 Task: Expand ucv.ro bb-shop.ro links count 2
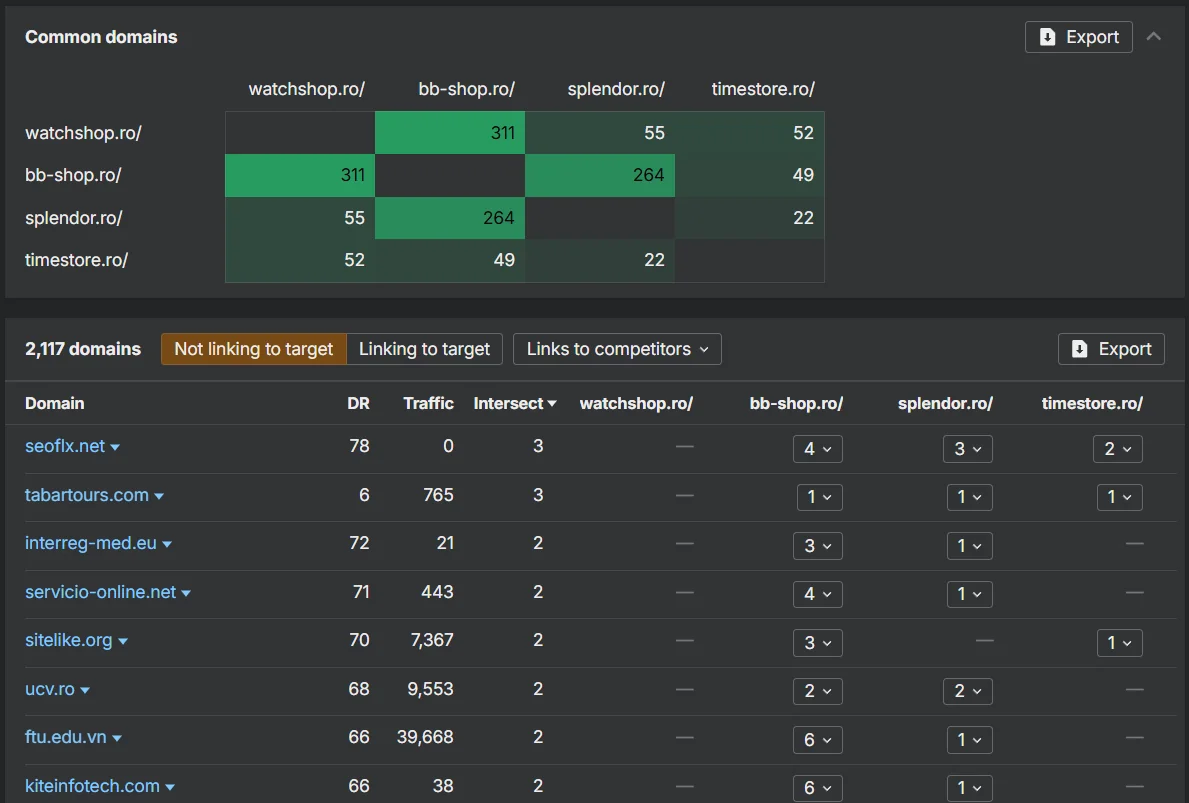pyautogui.click(x=817, y=692)
